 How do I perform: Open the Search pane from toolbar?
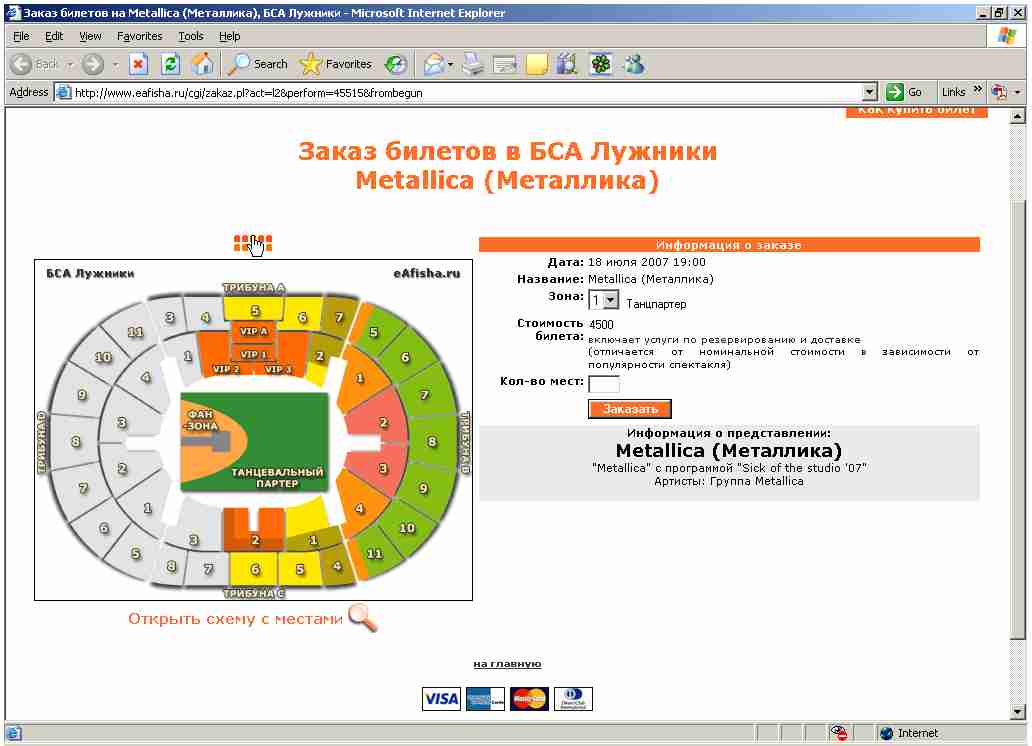257,64
